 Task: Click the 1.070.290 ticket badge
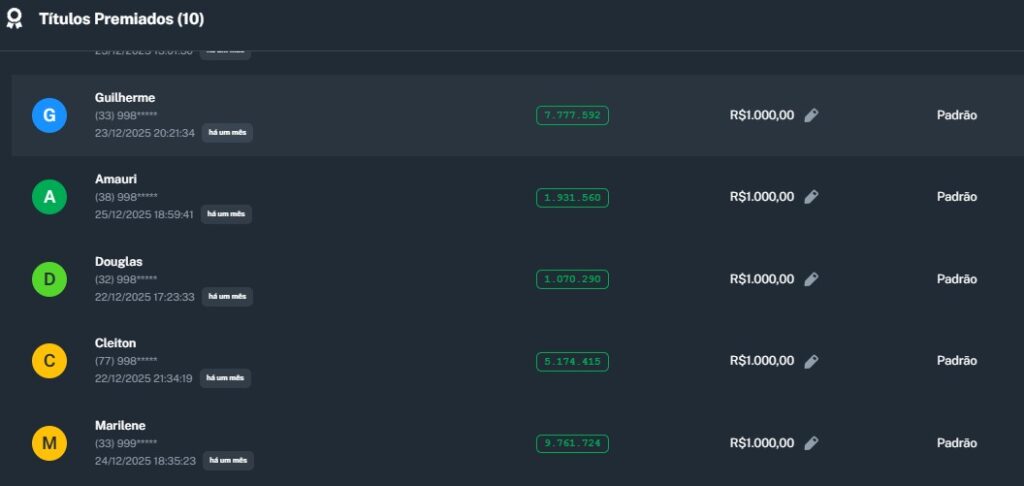572,279
